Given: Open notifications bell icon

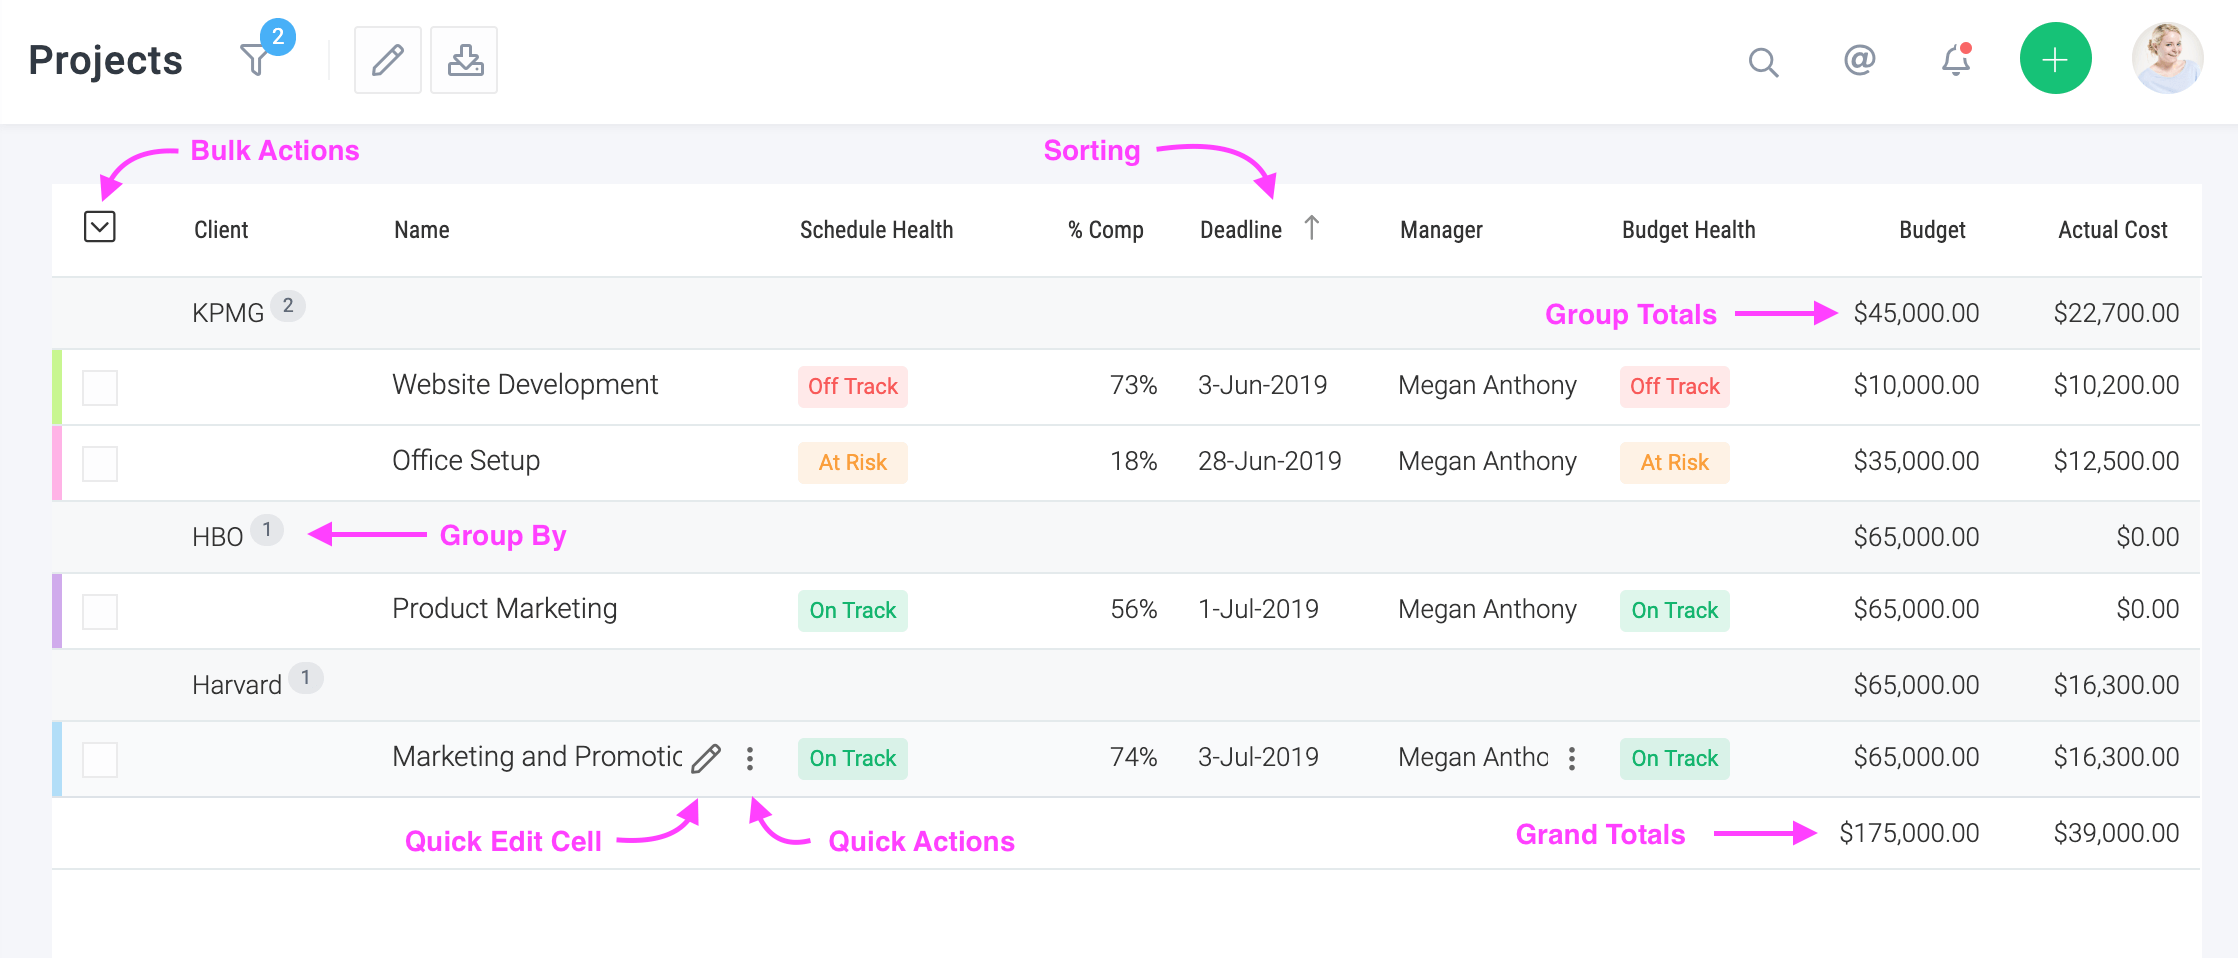Looking at the screenshot, I should (x=1956, y=61).
